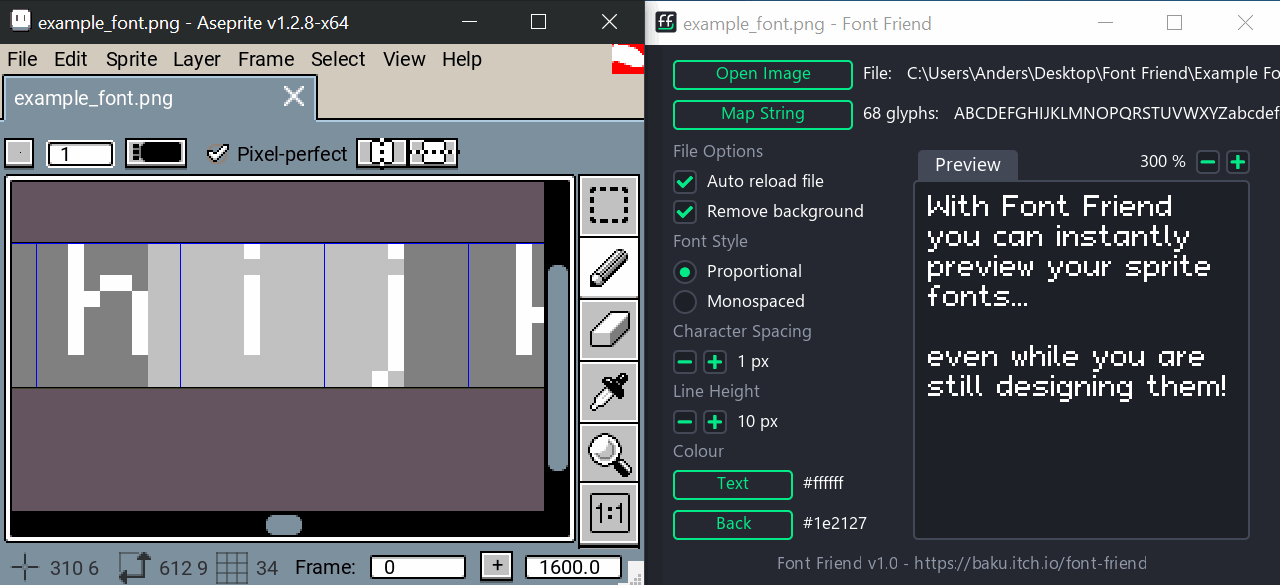Decrease Line Height with minus button
The image size is (1280, 585).
click(x=685, y=422)
